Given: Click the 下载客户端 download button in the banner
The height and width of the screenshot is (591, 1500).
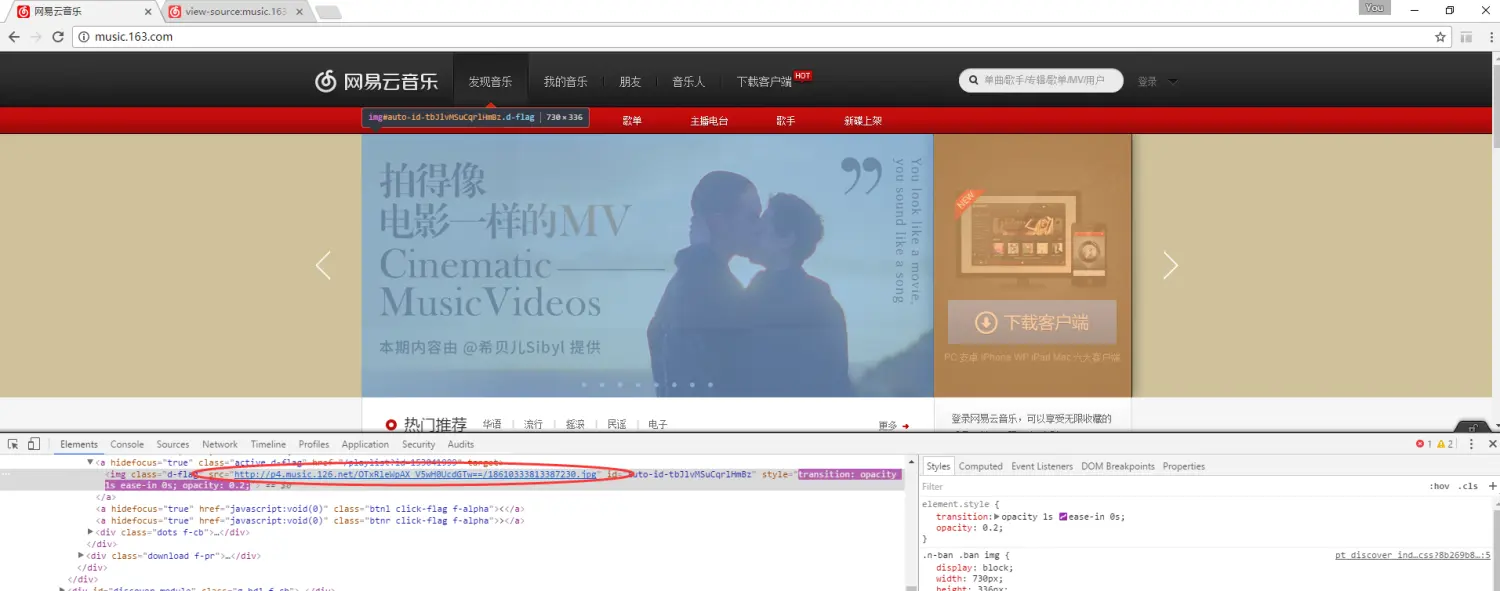Looking at the screenshot, I should [1032, 322].
